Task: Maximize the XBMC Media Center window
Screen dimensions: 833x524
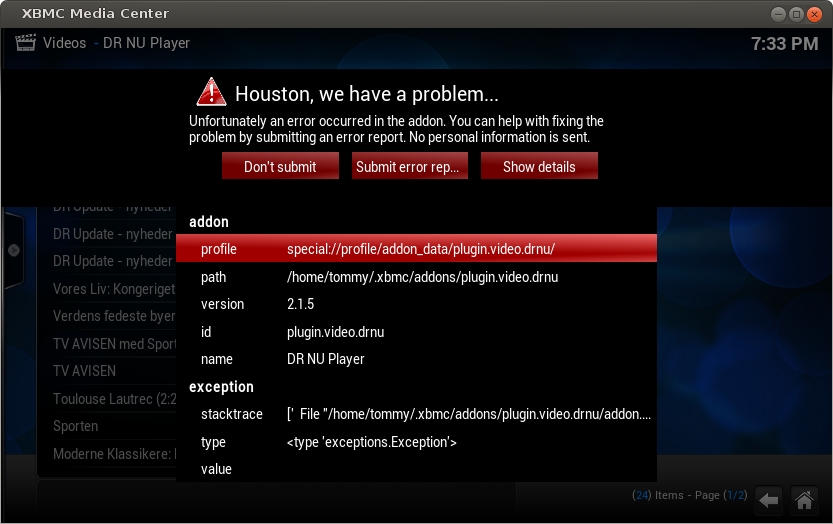Action: pos(796,14)
